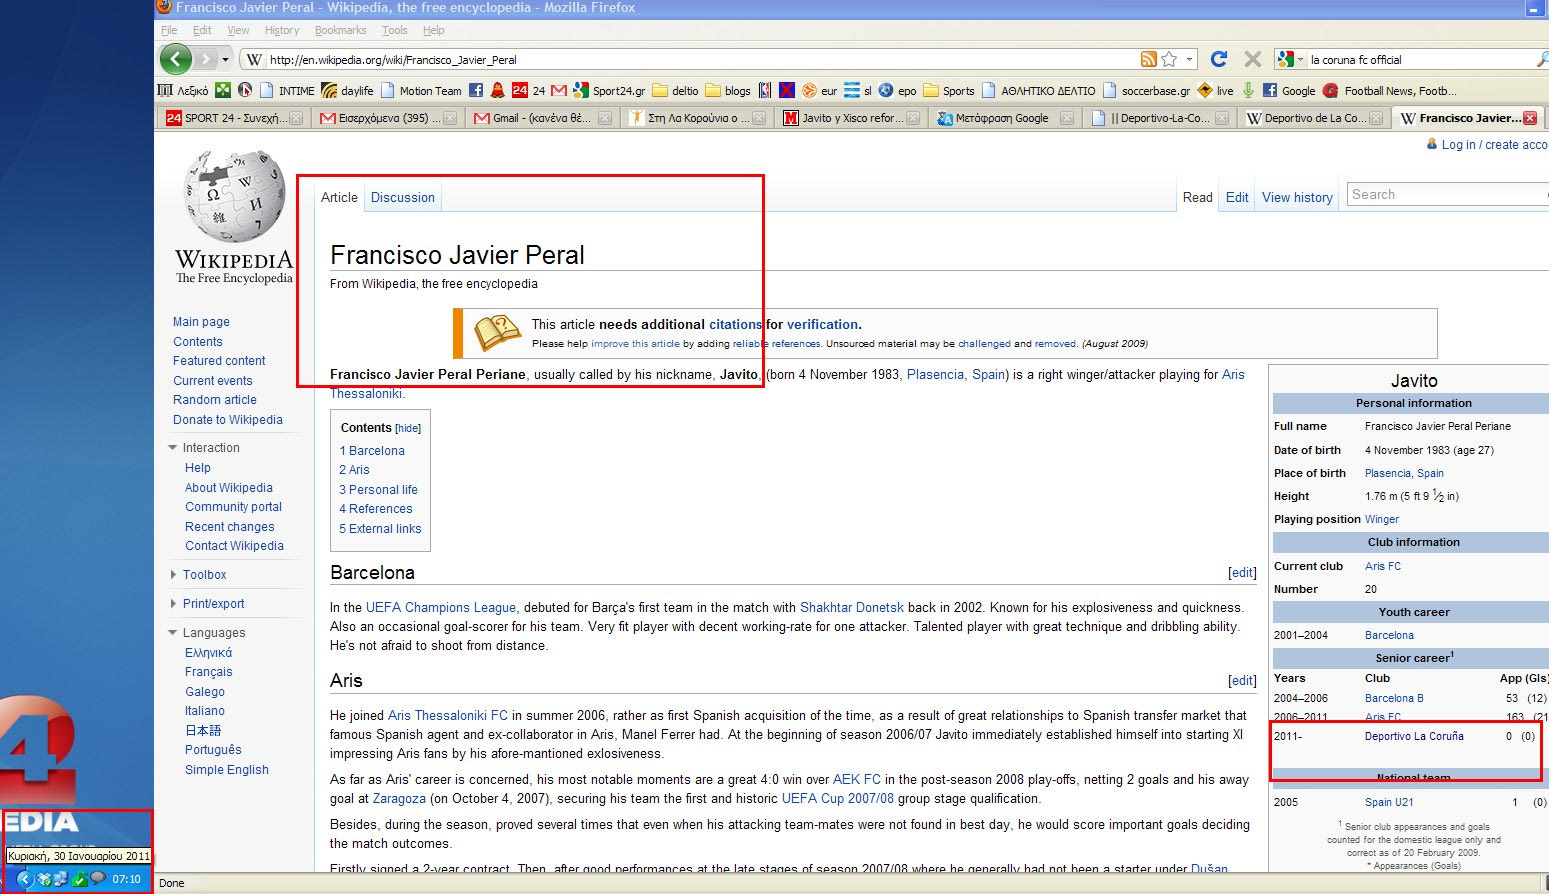Jump to 3 Personal life in Contents
Image resolution: width=1549 pixels, height=894 pixels.
pos(378,490)
